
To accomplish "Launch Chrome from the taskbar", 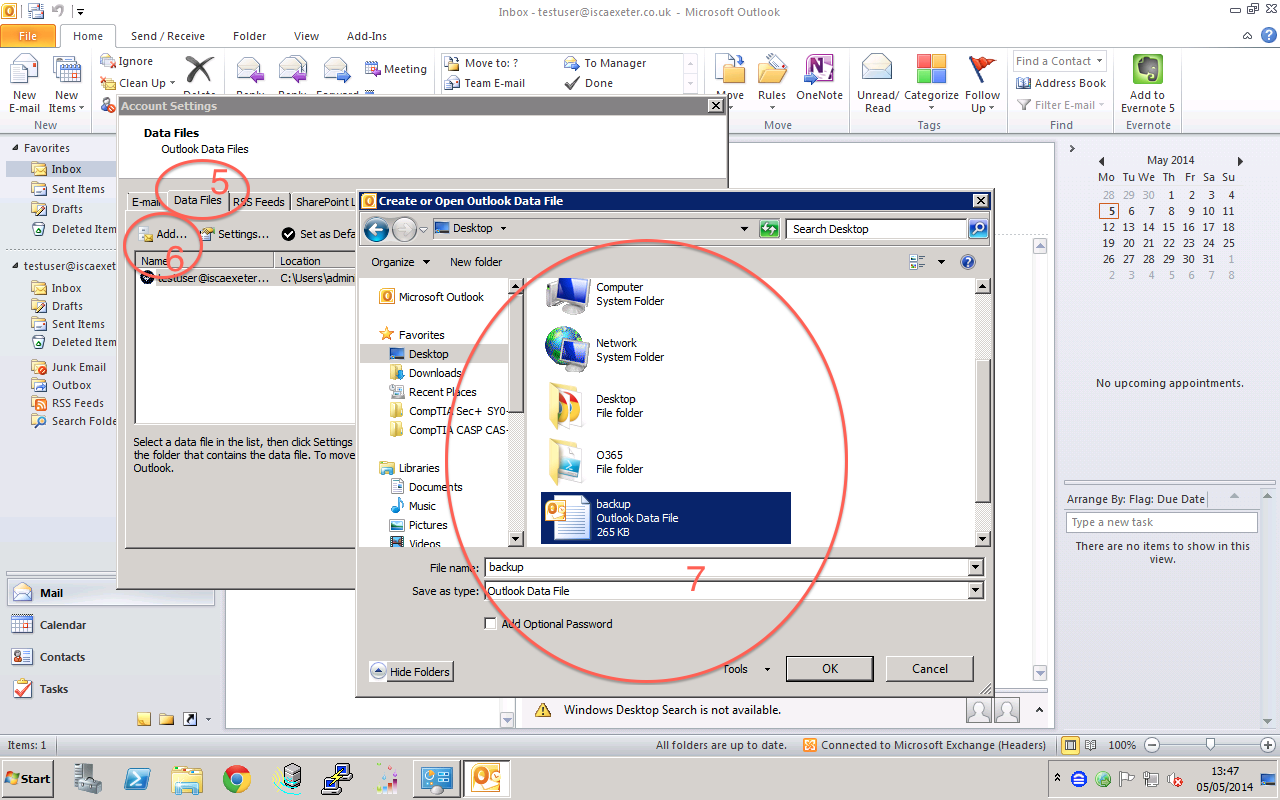I will (x=237, y=779).
